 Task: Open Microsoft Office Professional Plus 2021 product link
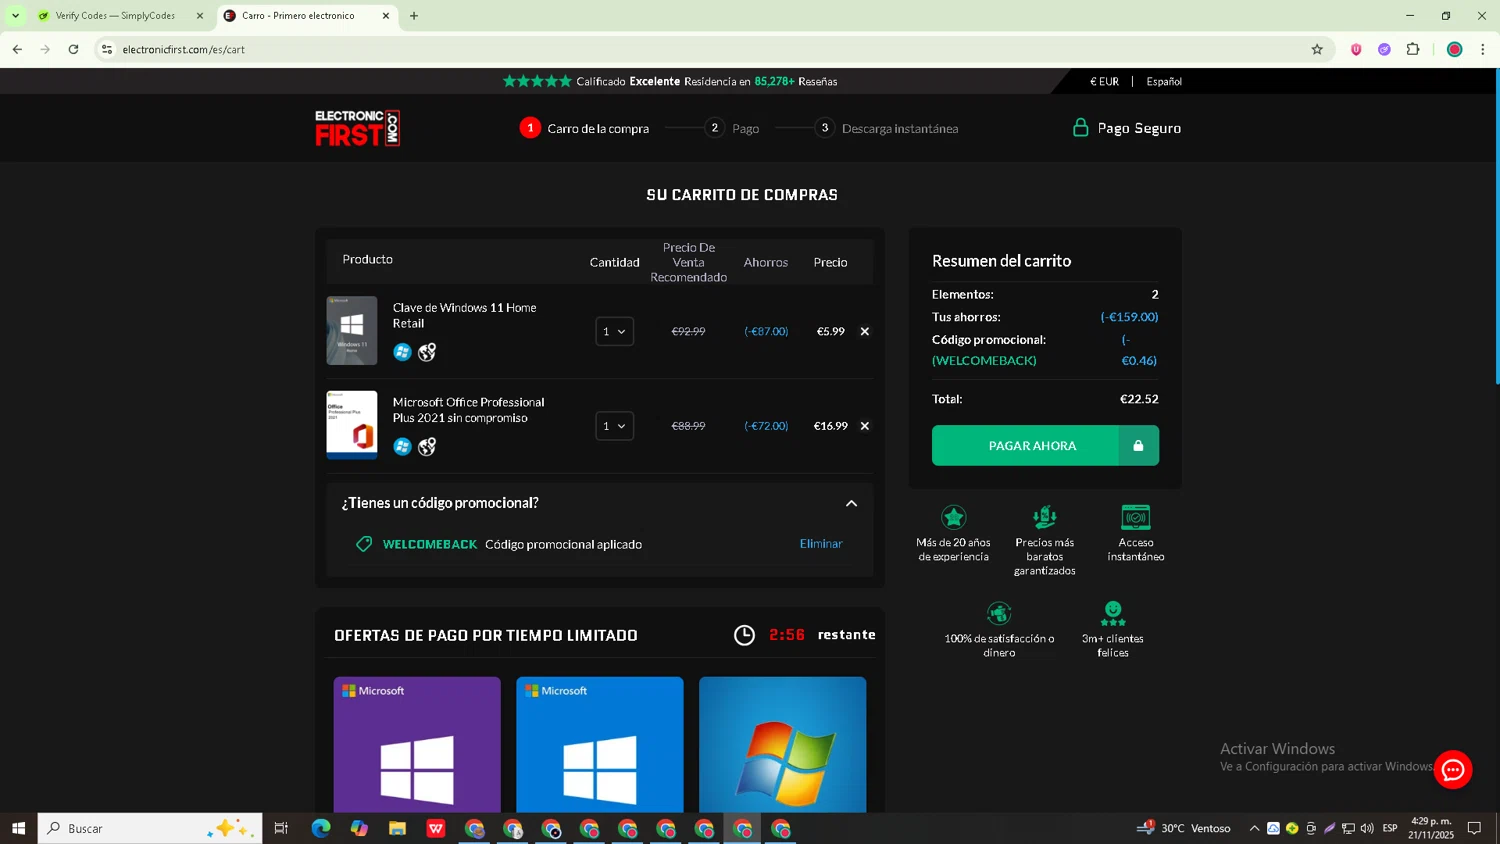pyautogui.click(x=468, y=410)
